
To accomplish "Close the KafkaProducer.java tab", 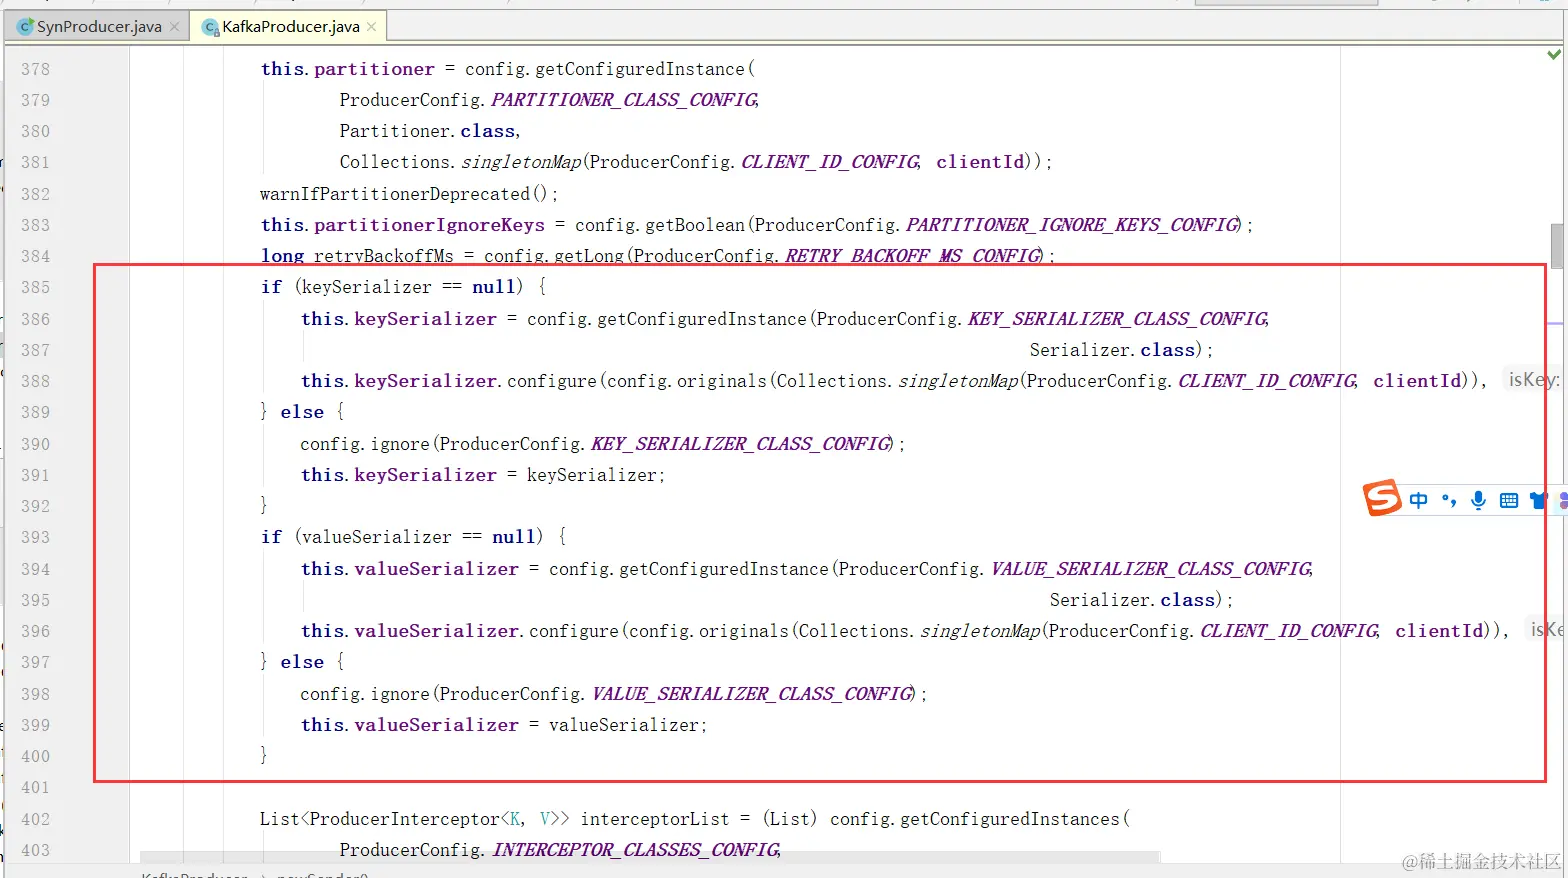I will coord(372,27).
